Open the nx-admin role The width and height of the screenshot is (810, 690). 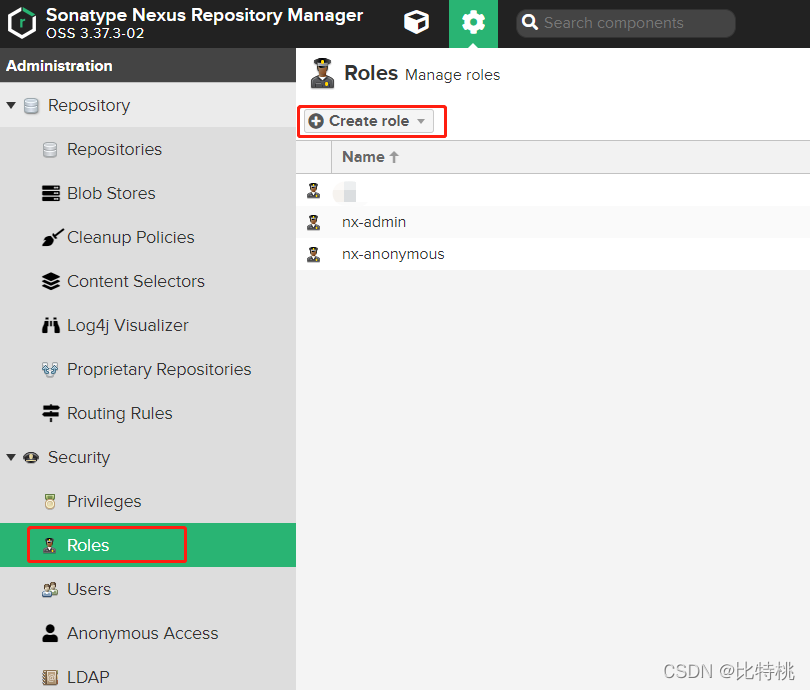(374, 222)
